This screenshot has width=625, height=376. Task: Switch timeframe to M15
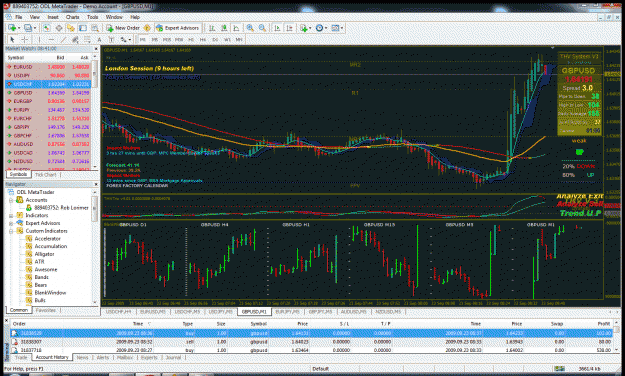[167, 39]
